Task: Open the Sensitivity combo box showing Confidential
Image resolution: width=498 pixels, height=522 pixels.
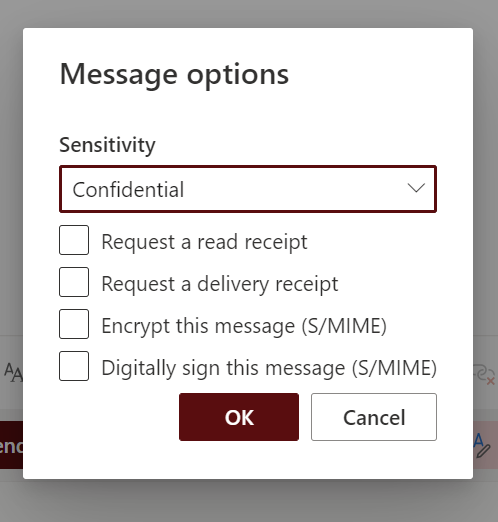Action: click(x=248, y=189)
